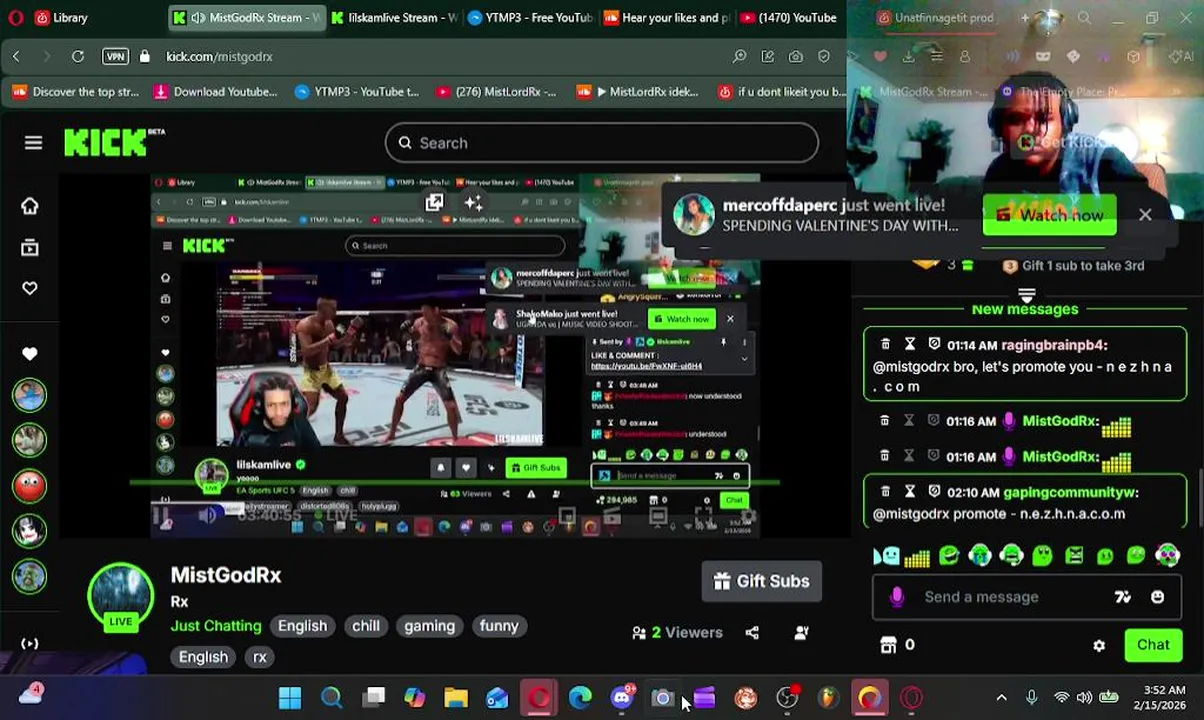The height and width of the screenshot is (720, 1204).
Task: Open Opera find-in-page search icon
Action: pyautogui.click(x=739, y=57)
